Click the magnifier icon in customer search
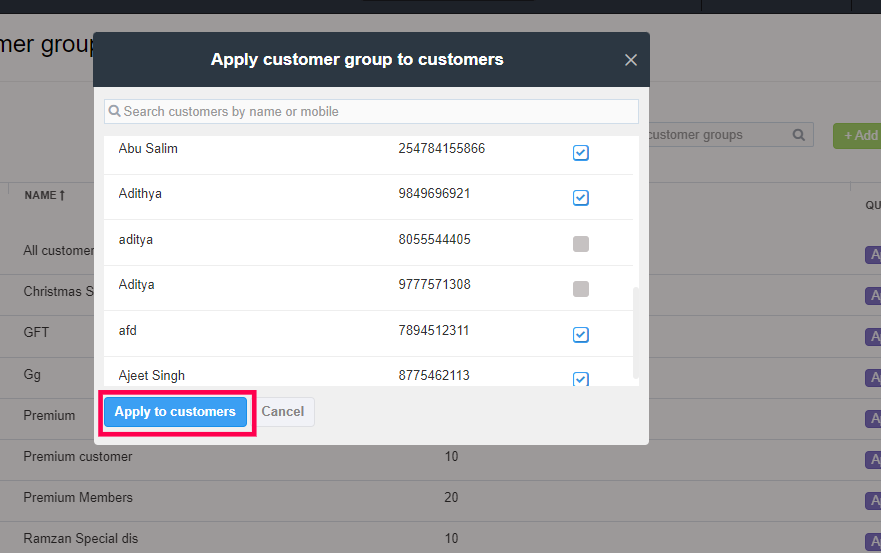 pyautogui.click(x=115, y=112)
